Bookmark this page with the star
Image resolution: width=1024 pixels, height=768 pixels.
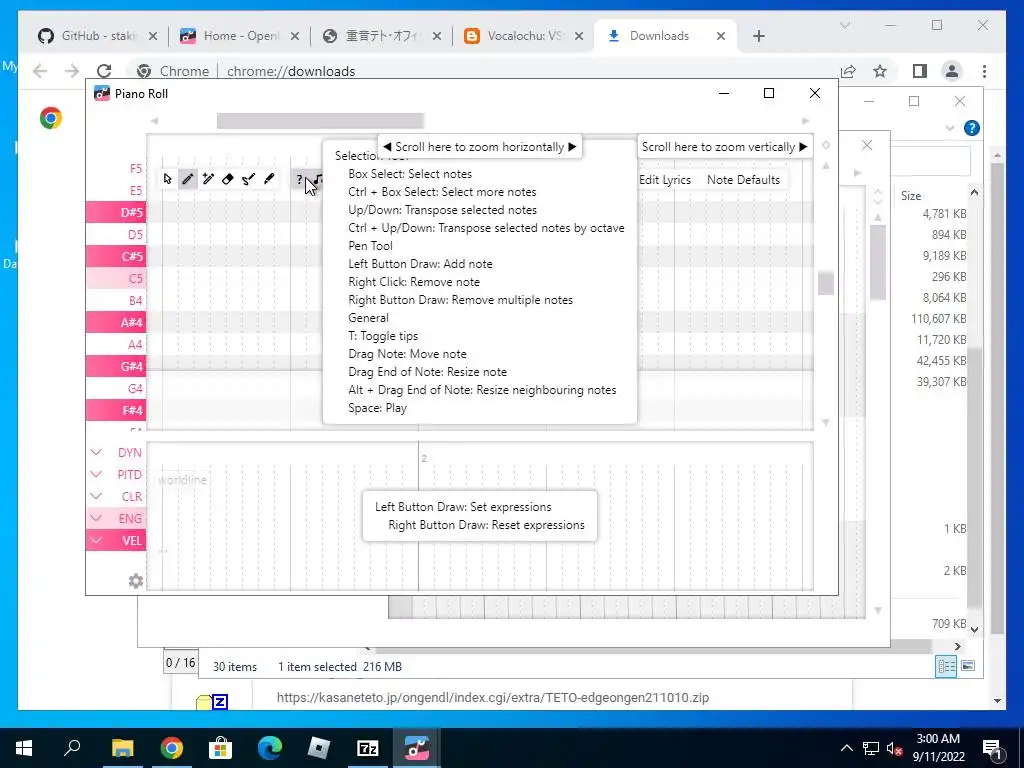880,71
